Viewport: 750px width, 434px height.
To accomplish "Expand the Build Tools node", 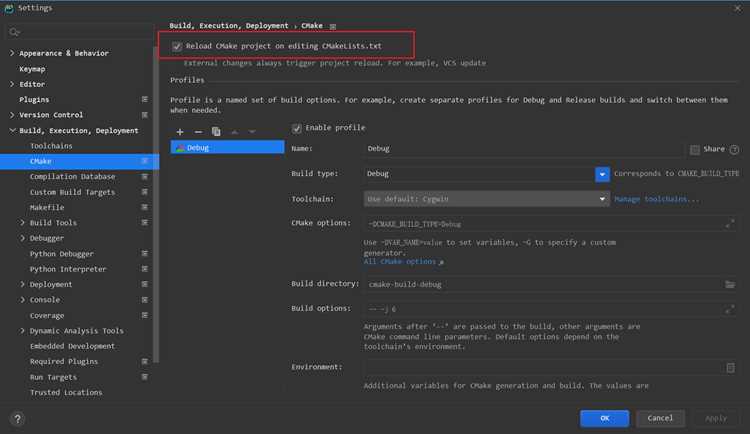I will coord(22,223).
